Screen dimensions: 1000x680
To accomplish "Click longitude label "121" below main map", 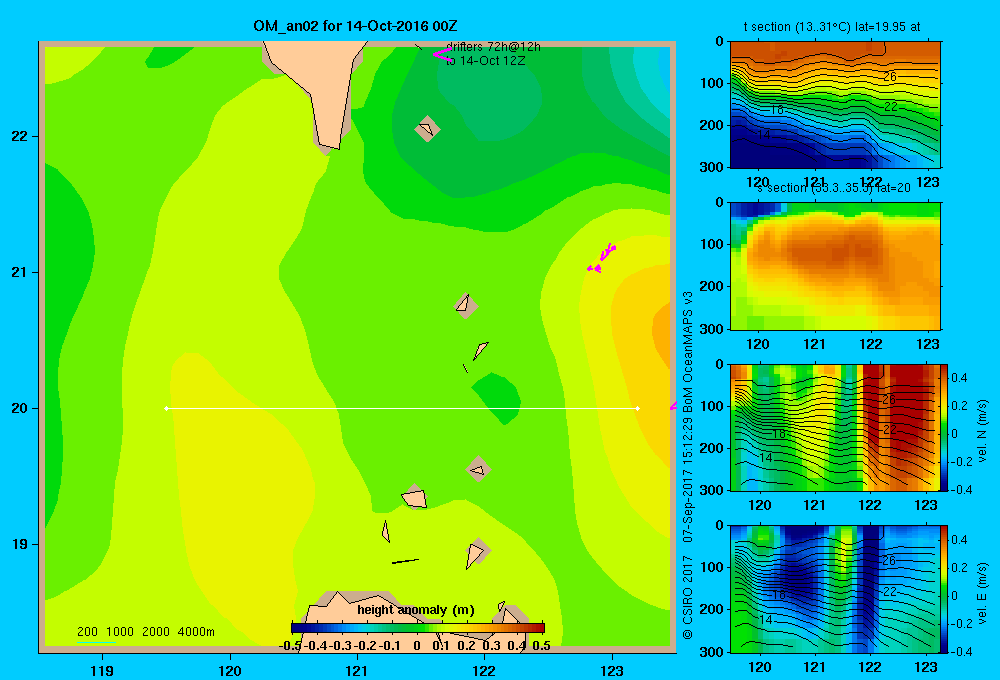I will (x=357, y=670).
